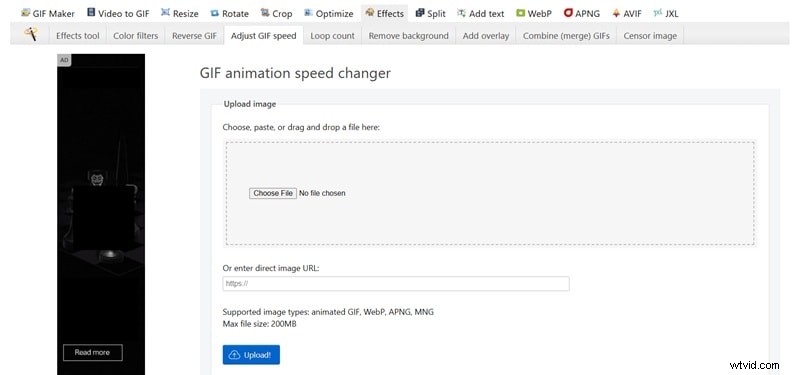Go to the Optimize tool
Viewport: 800px width, 375px height.
coord(329,13)
